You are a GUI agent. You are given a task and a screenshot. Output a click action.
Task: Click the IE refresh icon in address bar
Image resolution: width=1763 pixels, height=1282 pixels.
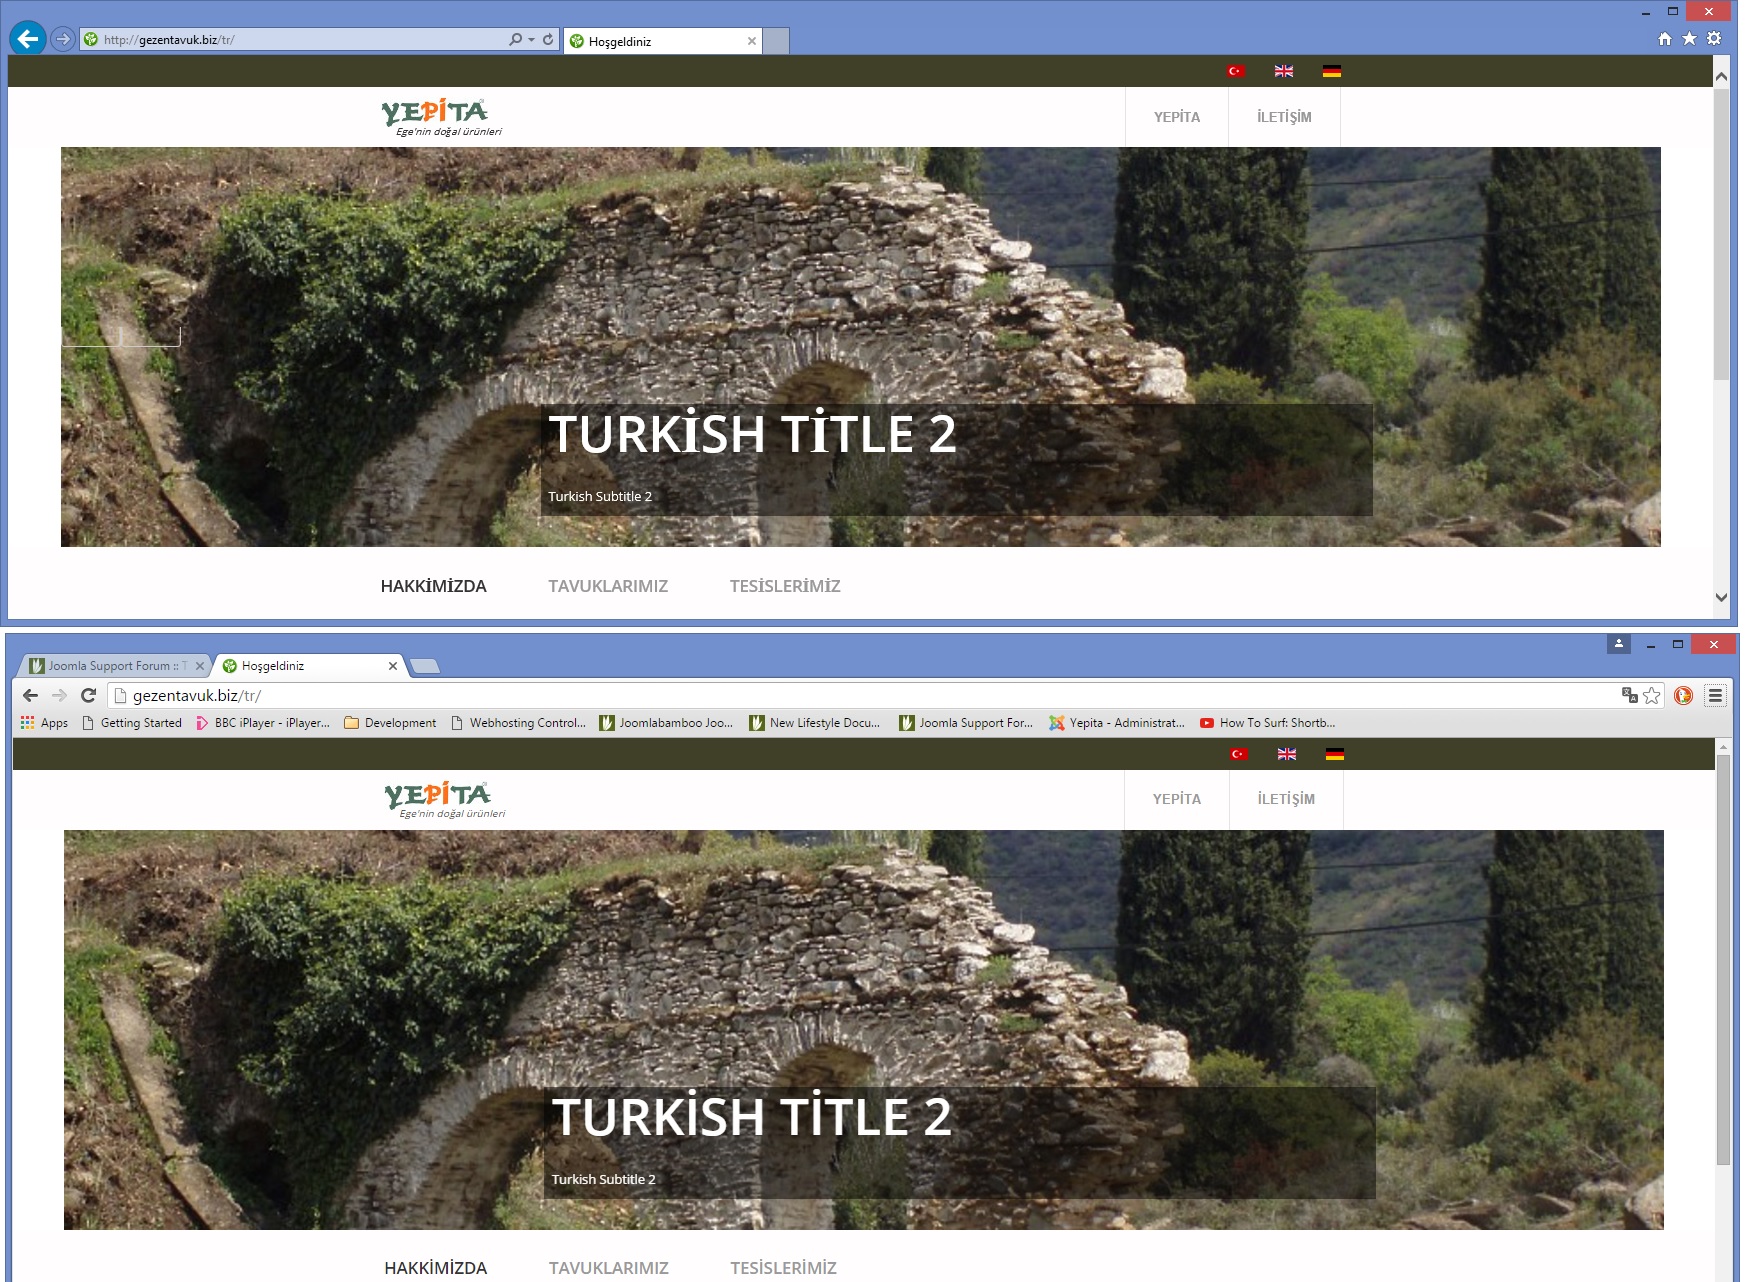pyautogui.click(x=548, y=40)
